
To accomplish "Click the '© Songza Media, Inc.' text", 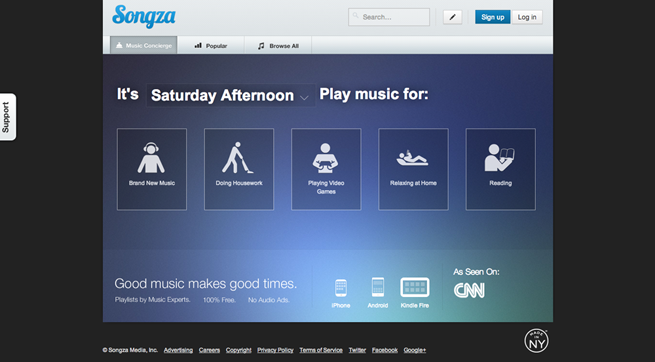I will click(130, 350).
